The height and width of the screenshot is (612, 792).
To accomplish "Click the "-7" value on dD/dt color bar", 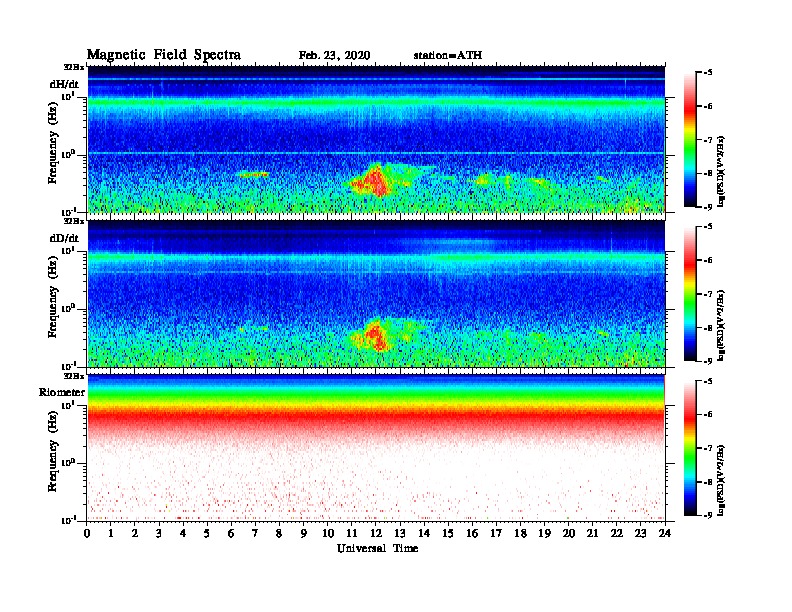I will (708, 294).
